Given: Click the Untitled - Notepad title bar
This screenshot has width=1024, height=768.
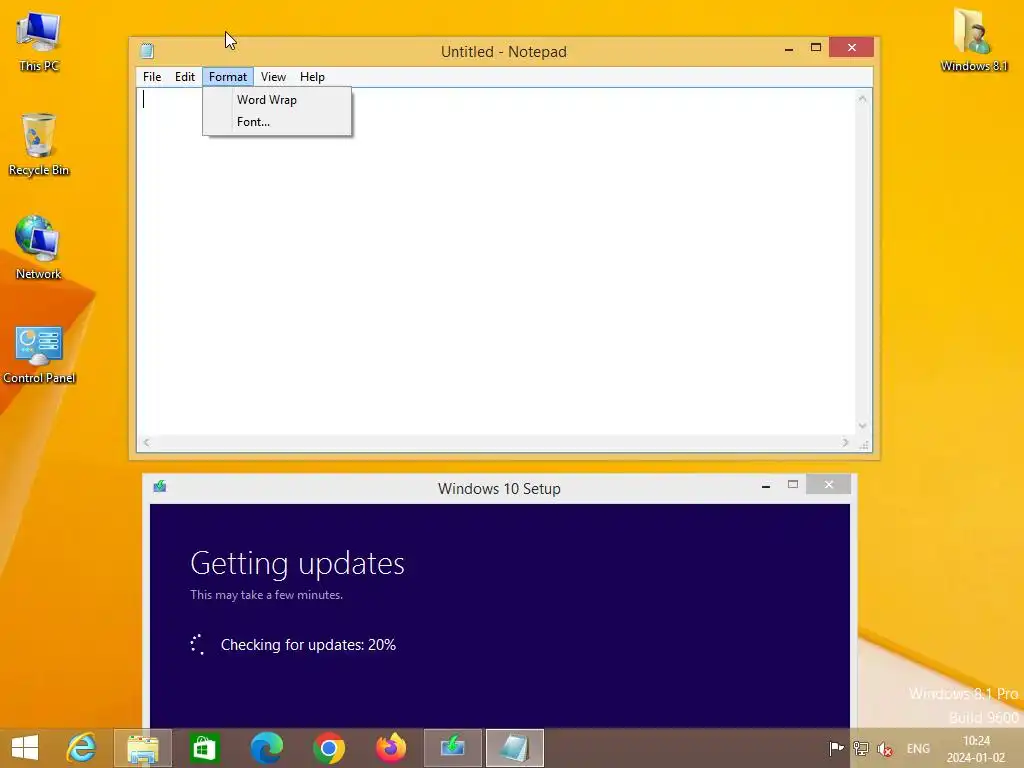Looking at the screenshot, I should pyautogui.click(x=504, y=52).
